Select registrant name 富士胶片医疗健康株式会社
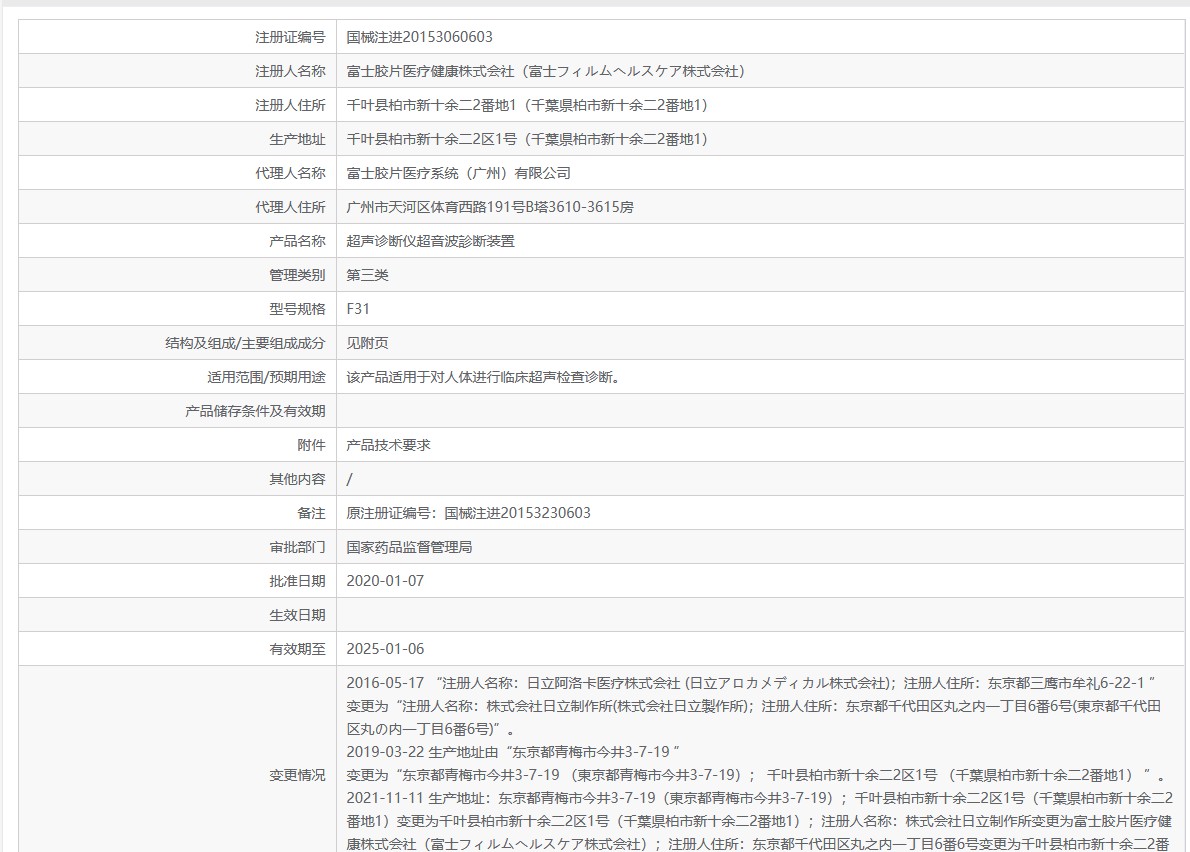 pos(430,71)
